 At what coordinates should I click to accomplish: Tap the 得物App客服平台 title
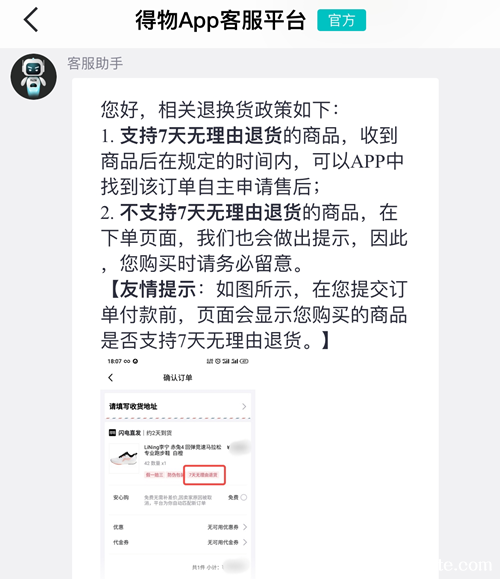pyautogui.click(x=220, y=20)
